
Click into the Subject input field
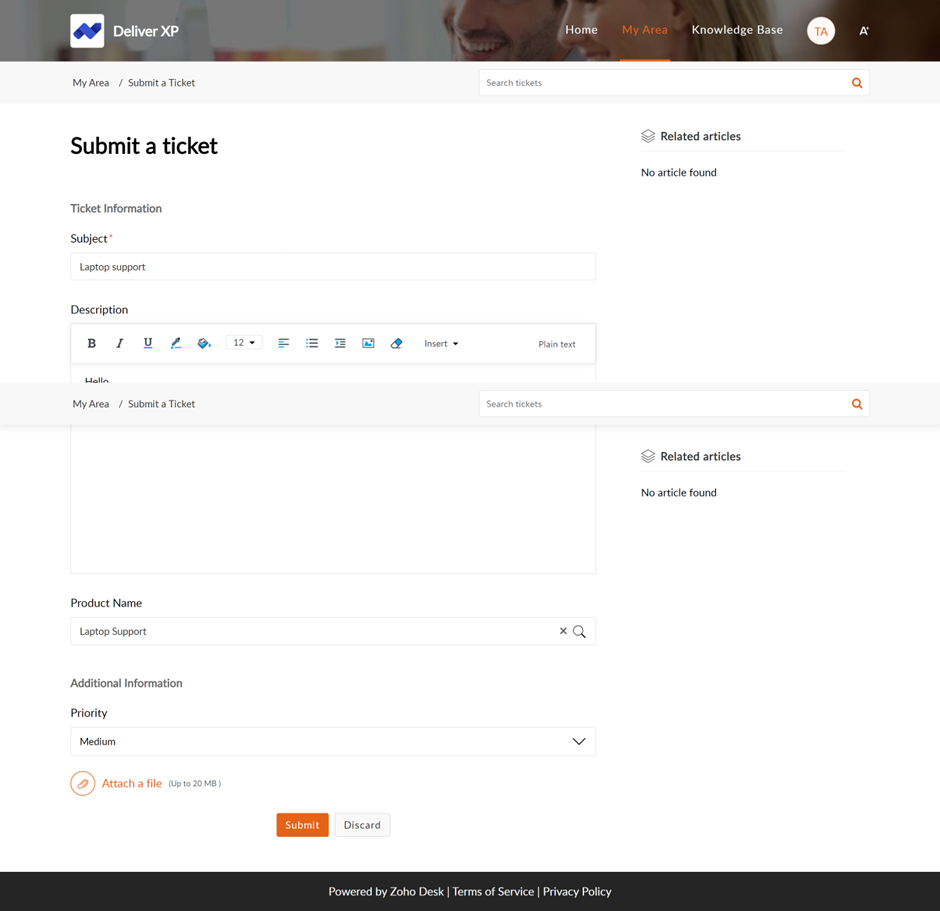[333, 267]
